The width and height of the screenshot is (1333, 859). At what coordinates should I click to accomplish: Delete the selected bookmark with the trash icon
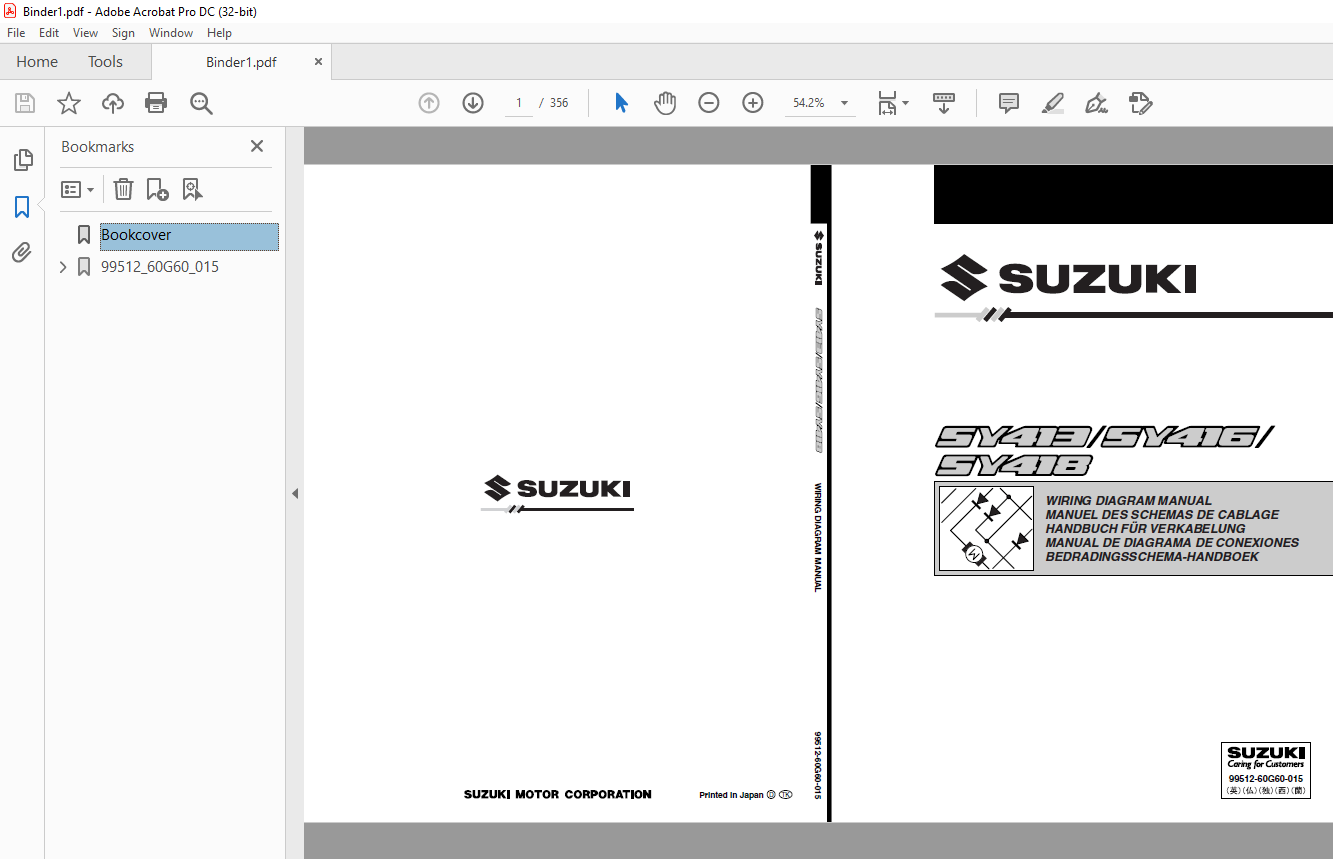pyautogui.click(x=123, y=189)
